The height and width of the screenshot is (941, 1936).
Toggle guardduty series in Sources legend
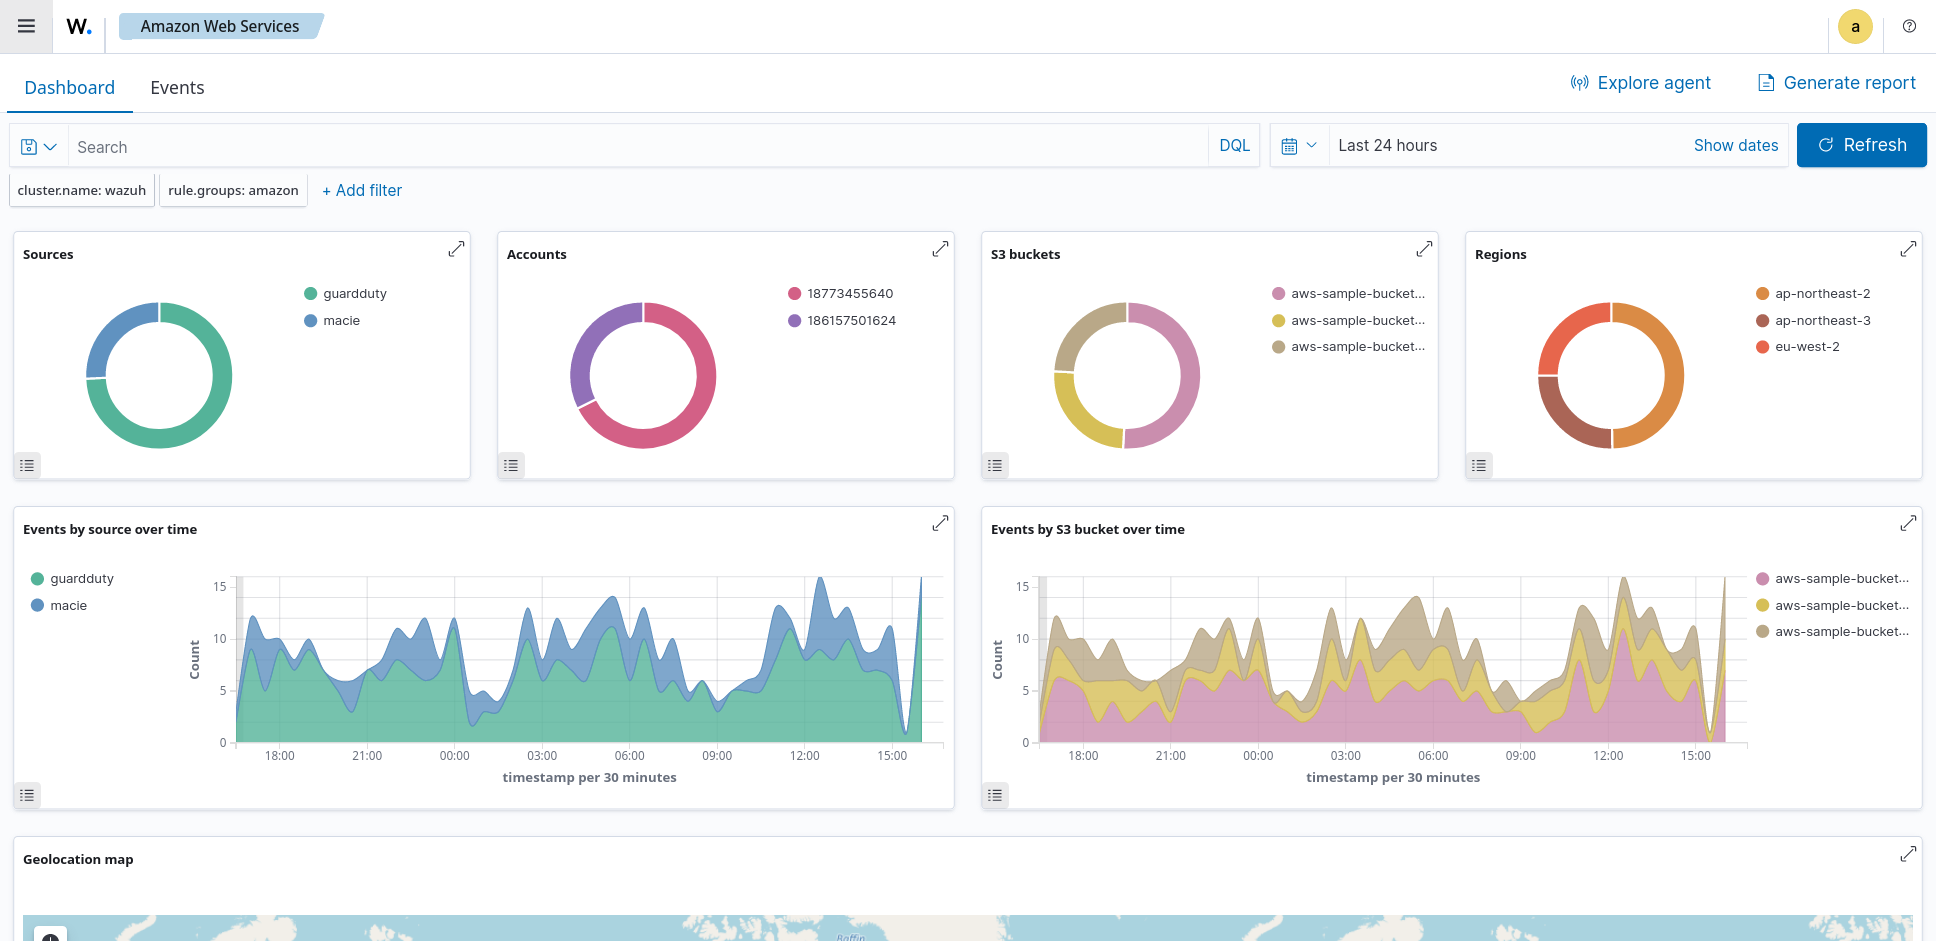pyautogui.click(x=354, y=294)
